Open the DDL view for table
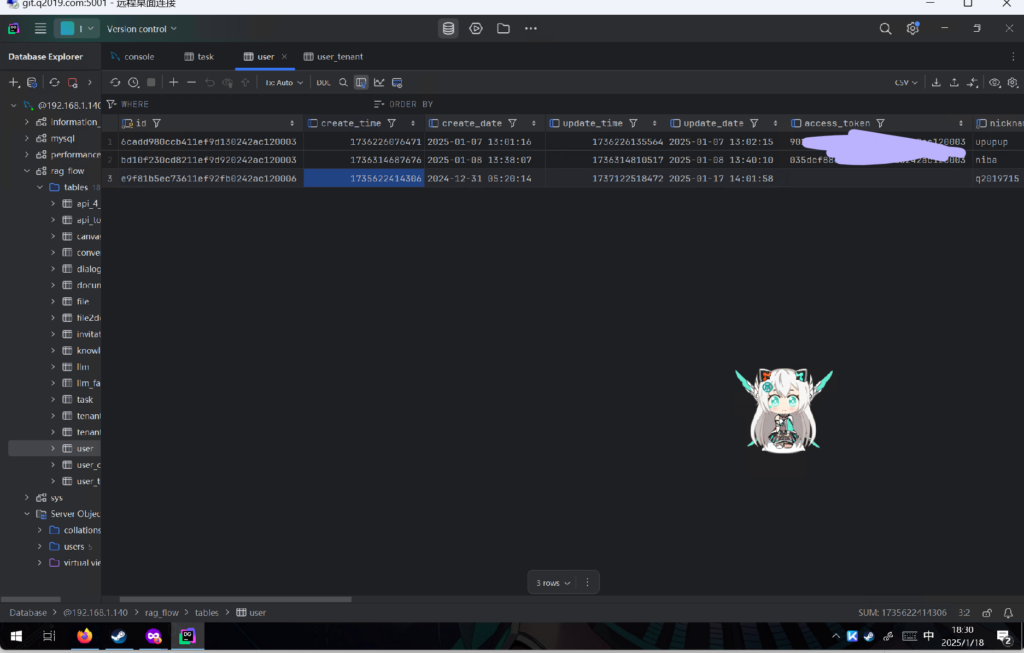 pos(323,83)
